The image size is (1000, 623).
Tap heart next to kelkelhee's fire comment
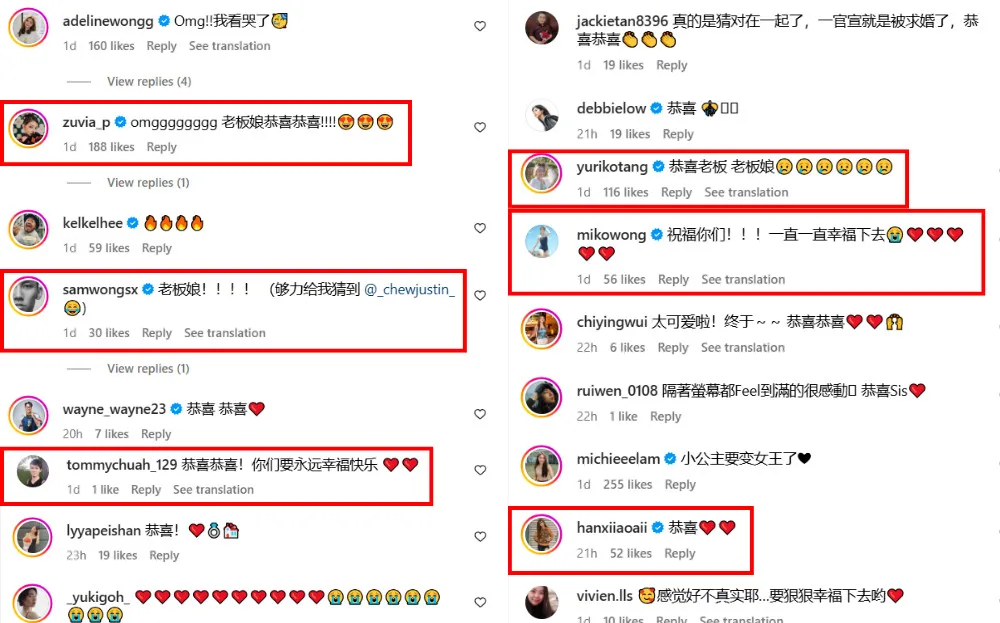click(x=480, y=228)
